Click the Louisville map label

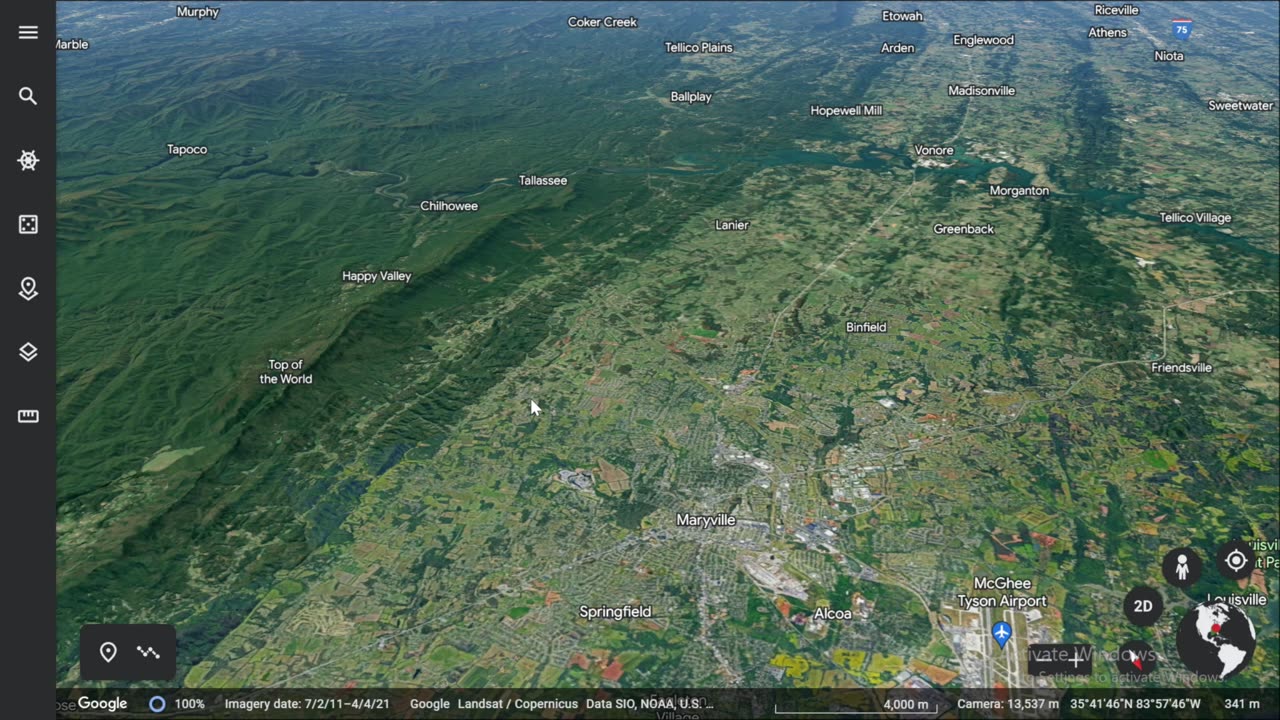[1236, 600]
